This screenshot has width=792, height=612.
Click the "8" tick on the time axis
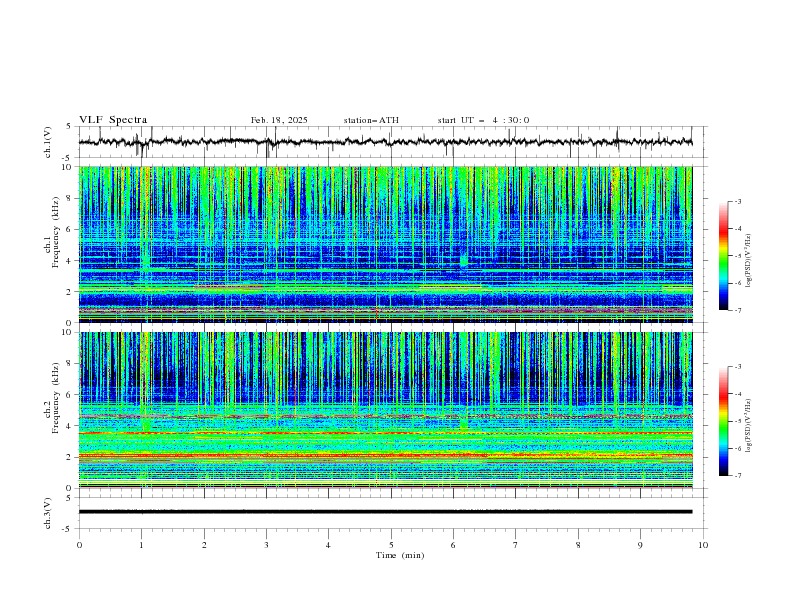pos(578,545)
